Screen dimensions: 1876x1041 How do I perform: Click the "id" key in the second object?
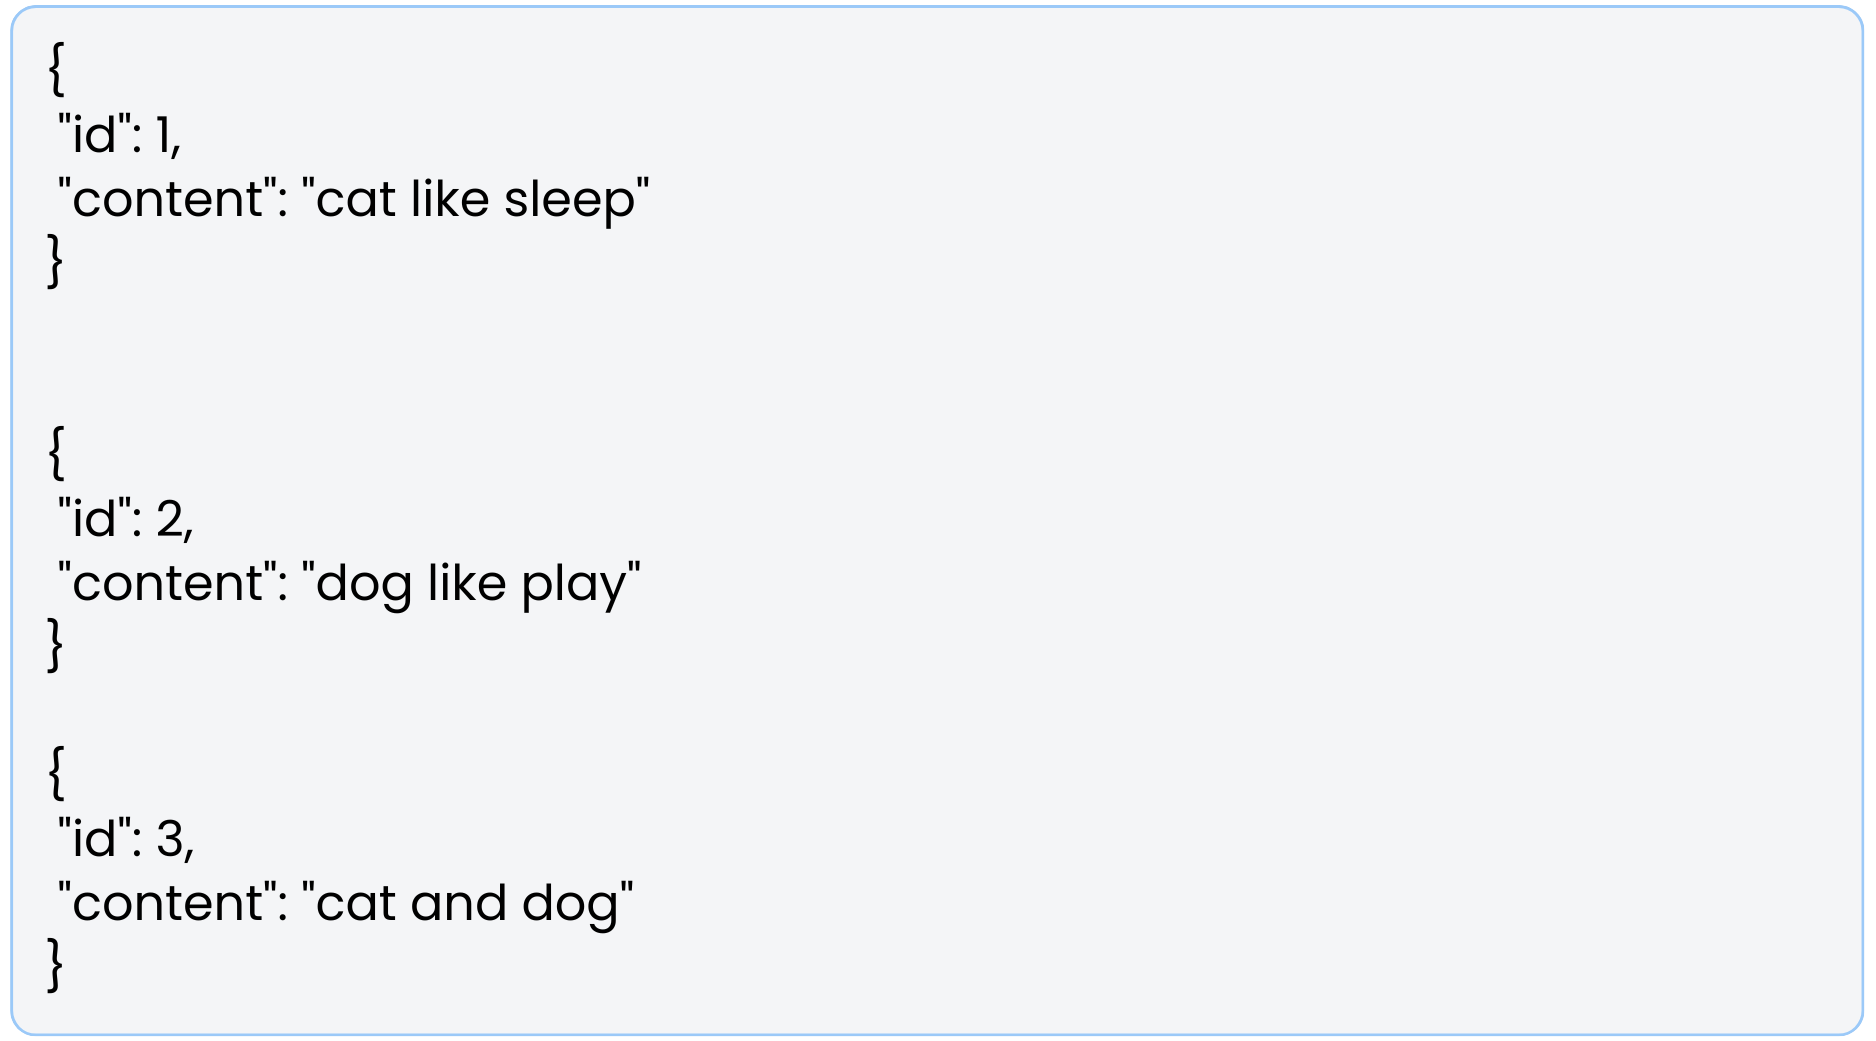(95, 518)
